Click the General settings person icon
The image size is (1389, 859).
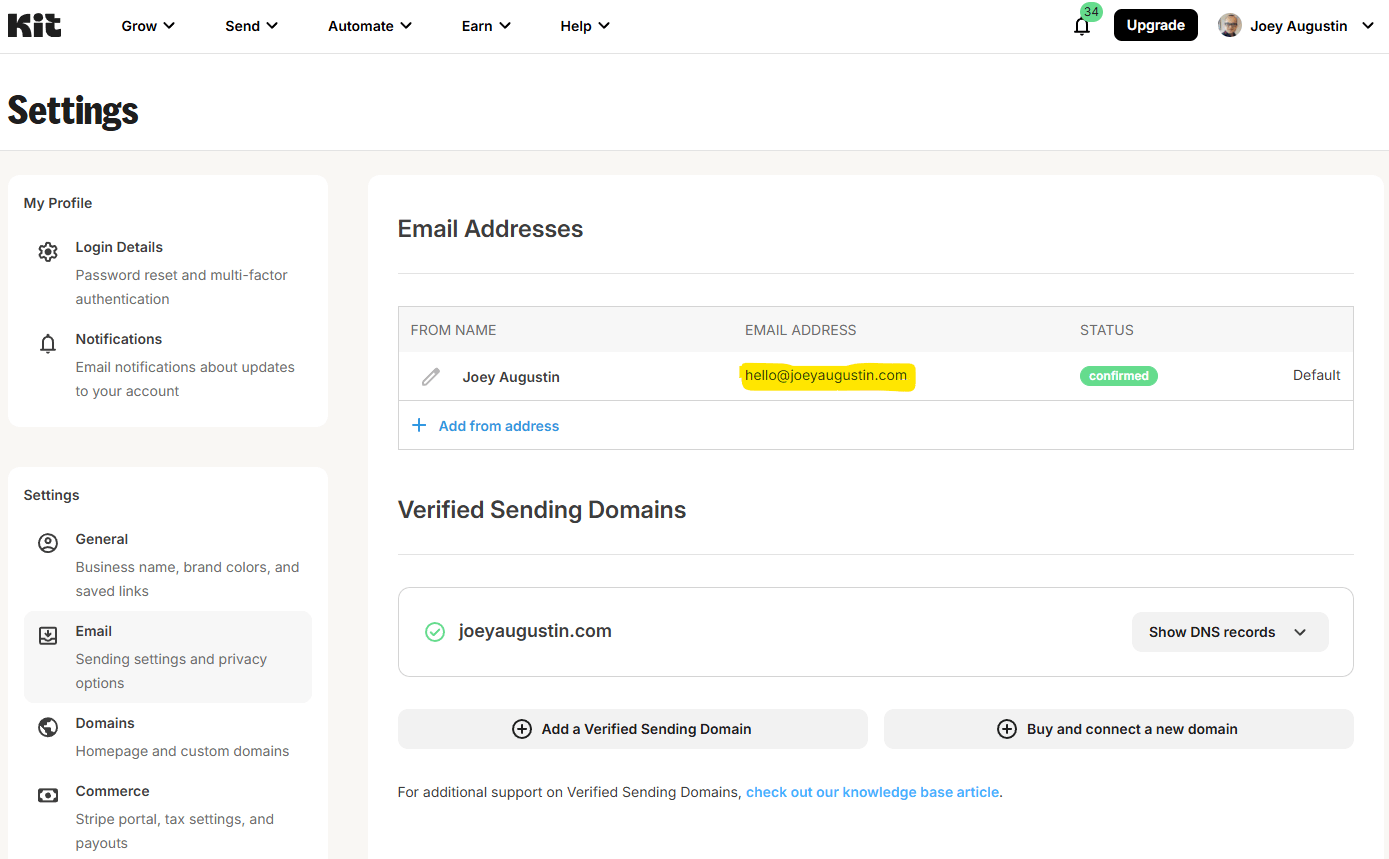[48, 543]
